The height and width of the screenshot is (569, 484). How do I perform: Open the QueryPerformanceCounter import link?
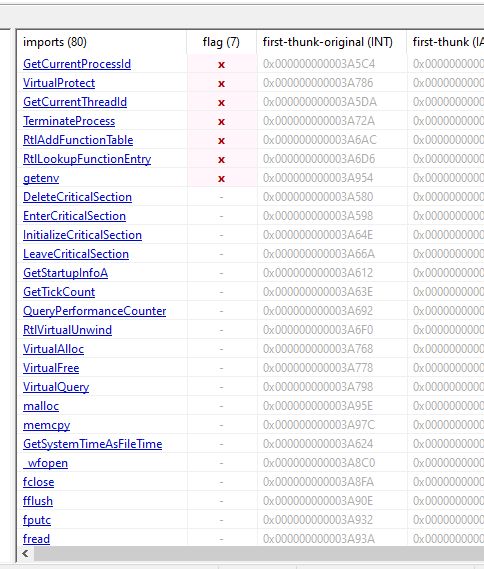point(94,311)
